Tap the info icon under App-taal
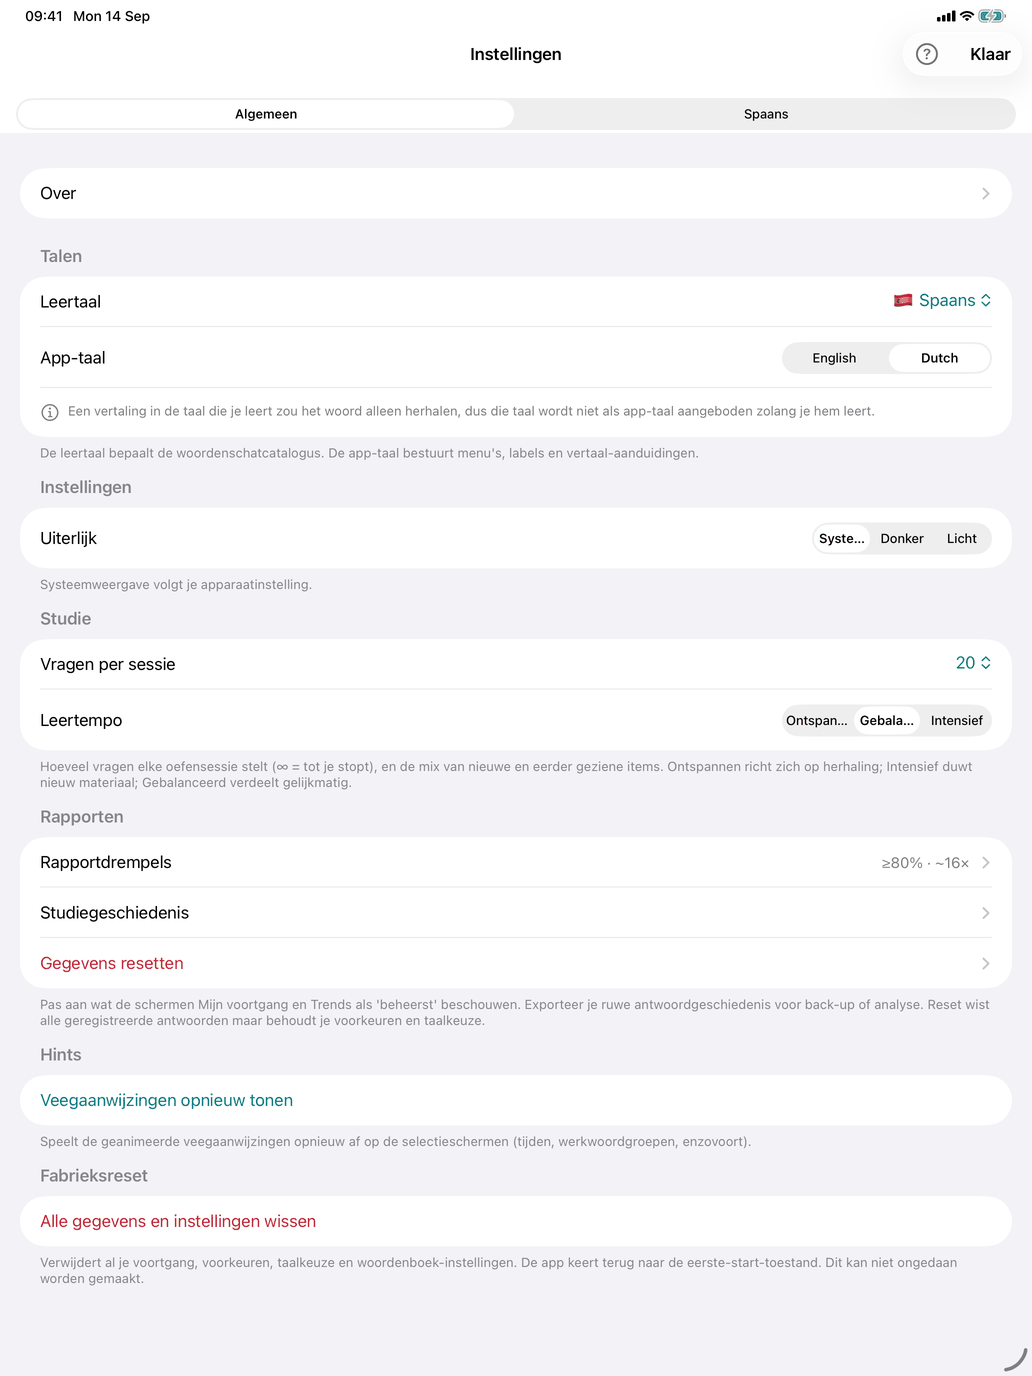1032x1376 pixels. [49, 412]
